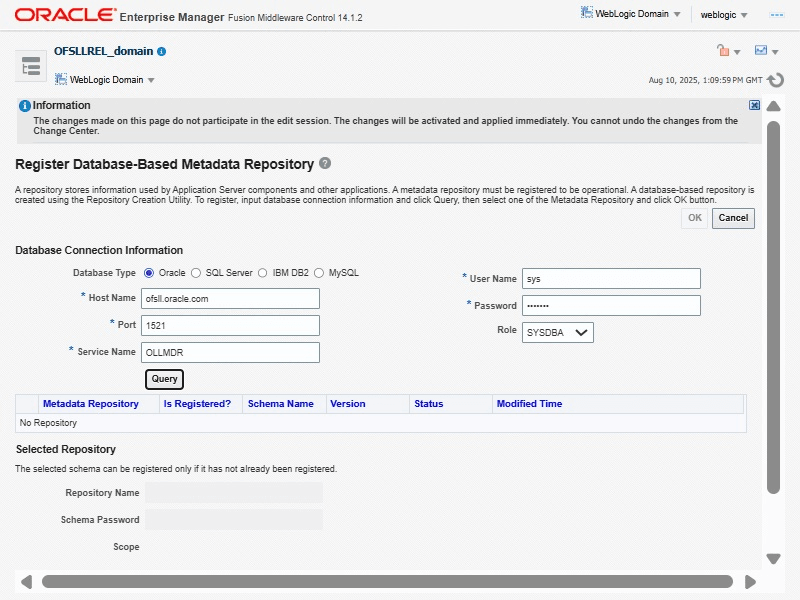Screen dimensions: 800x600
Task: Click the No Repository table row
Action: click(x=381, y=423)
